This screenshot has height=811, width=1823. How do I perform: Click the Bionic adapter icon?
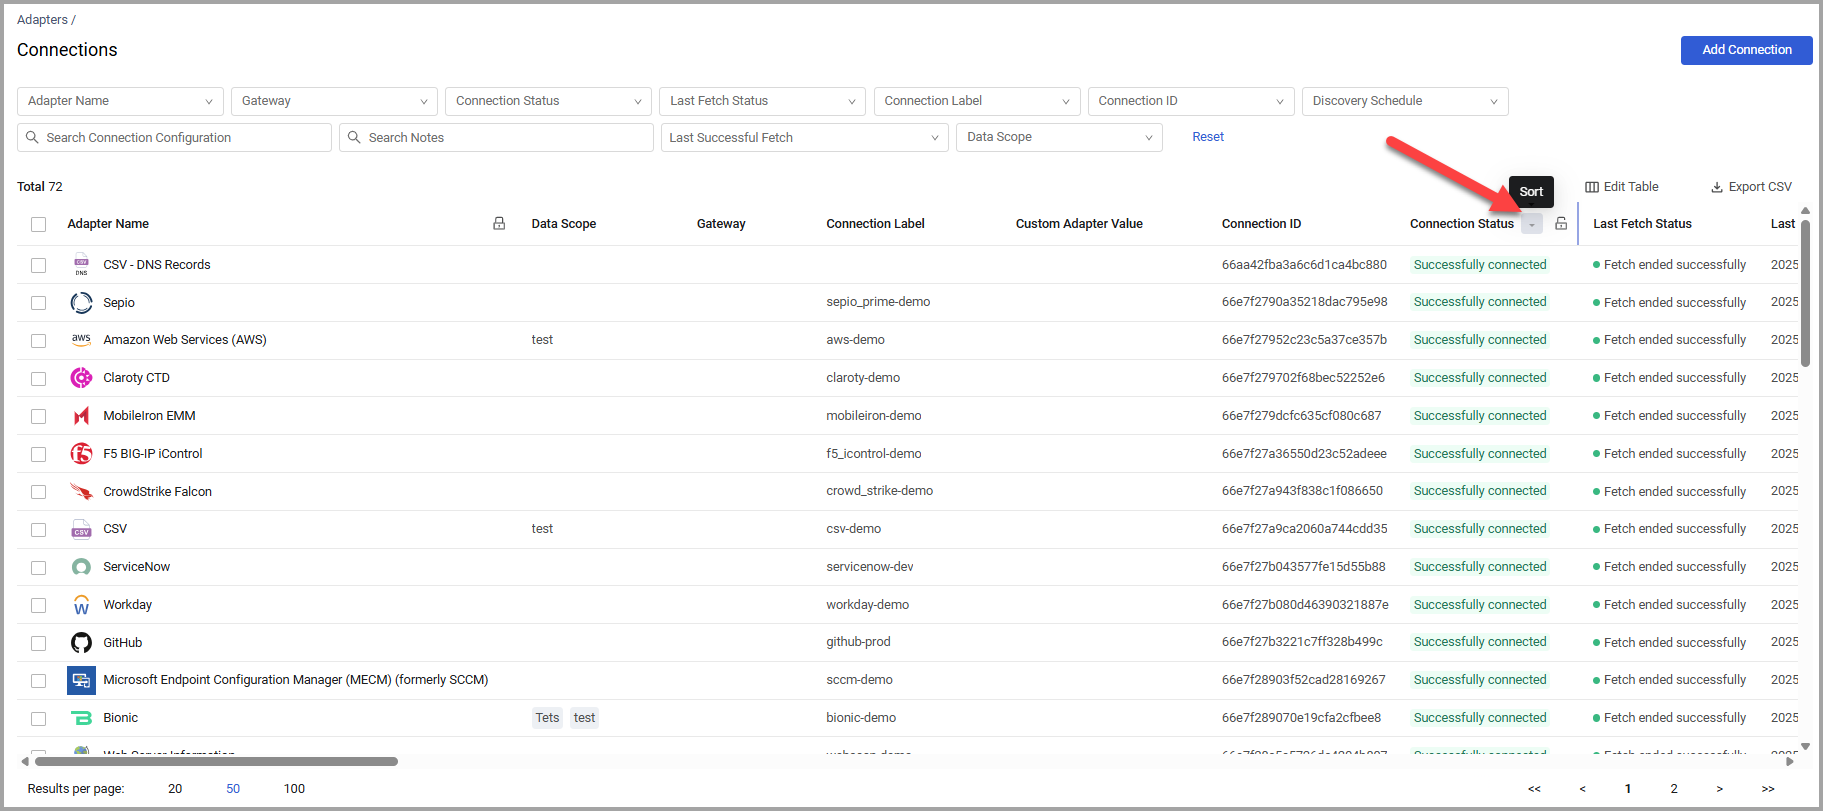point(81,718)
